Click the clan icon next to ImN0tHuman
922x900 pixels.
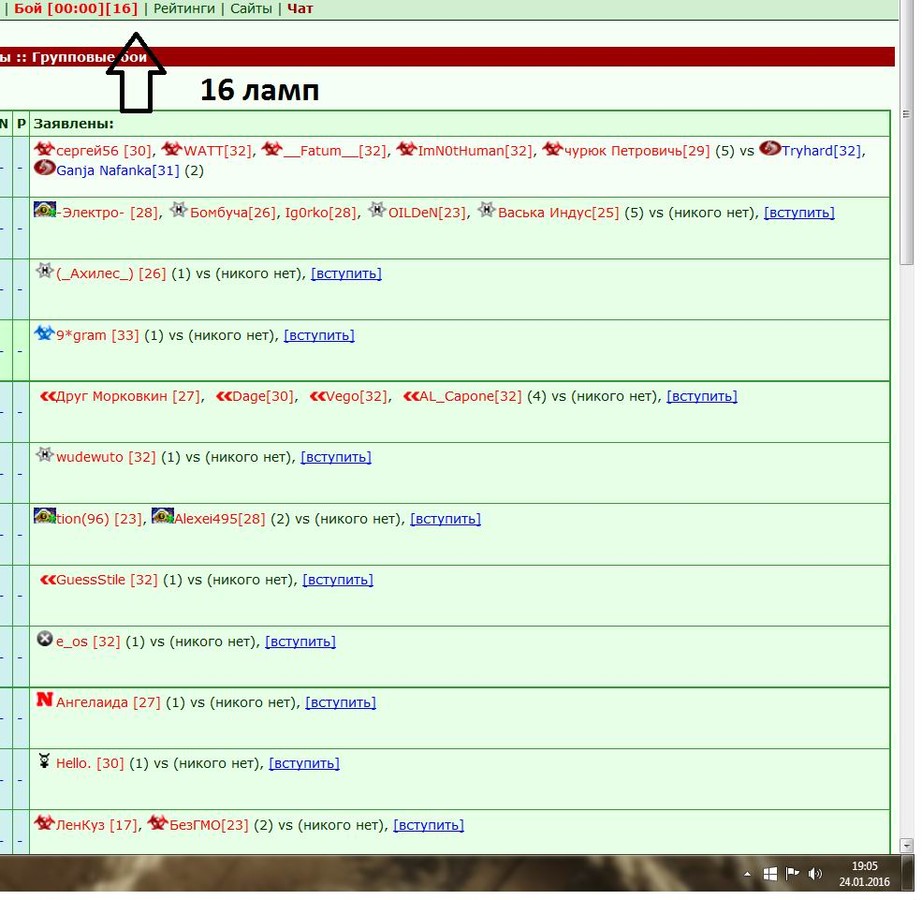click(406, 149)
